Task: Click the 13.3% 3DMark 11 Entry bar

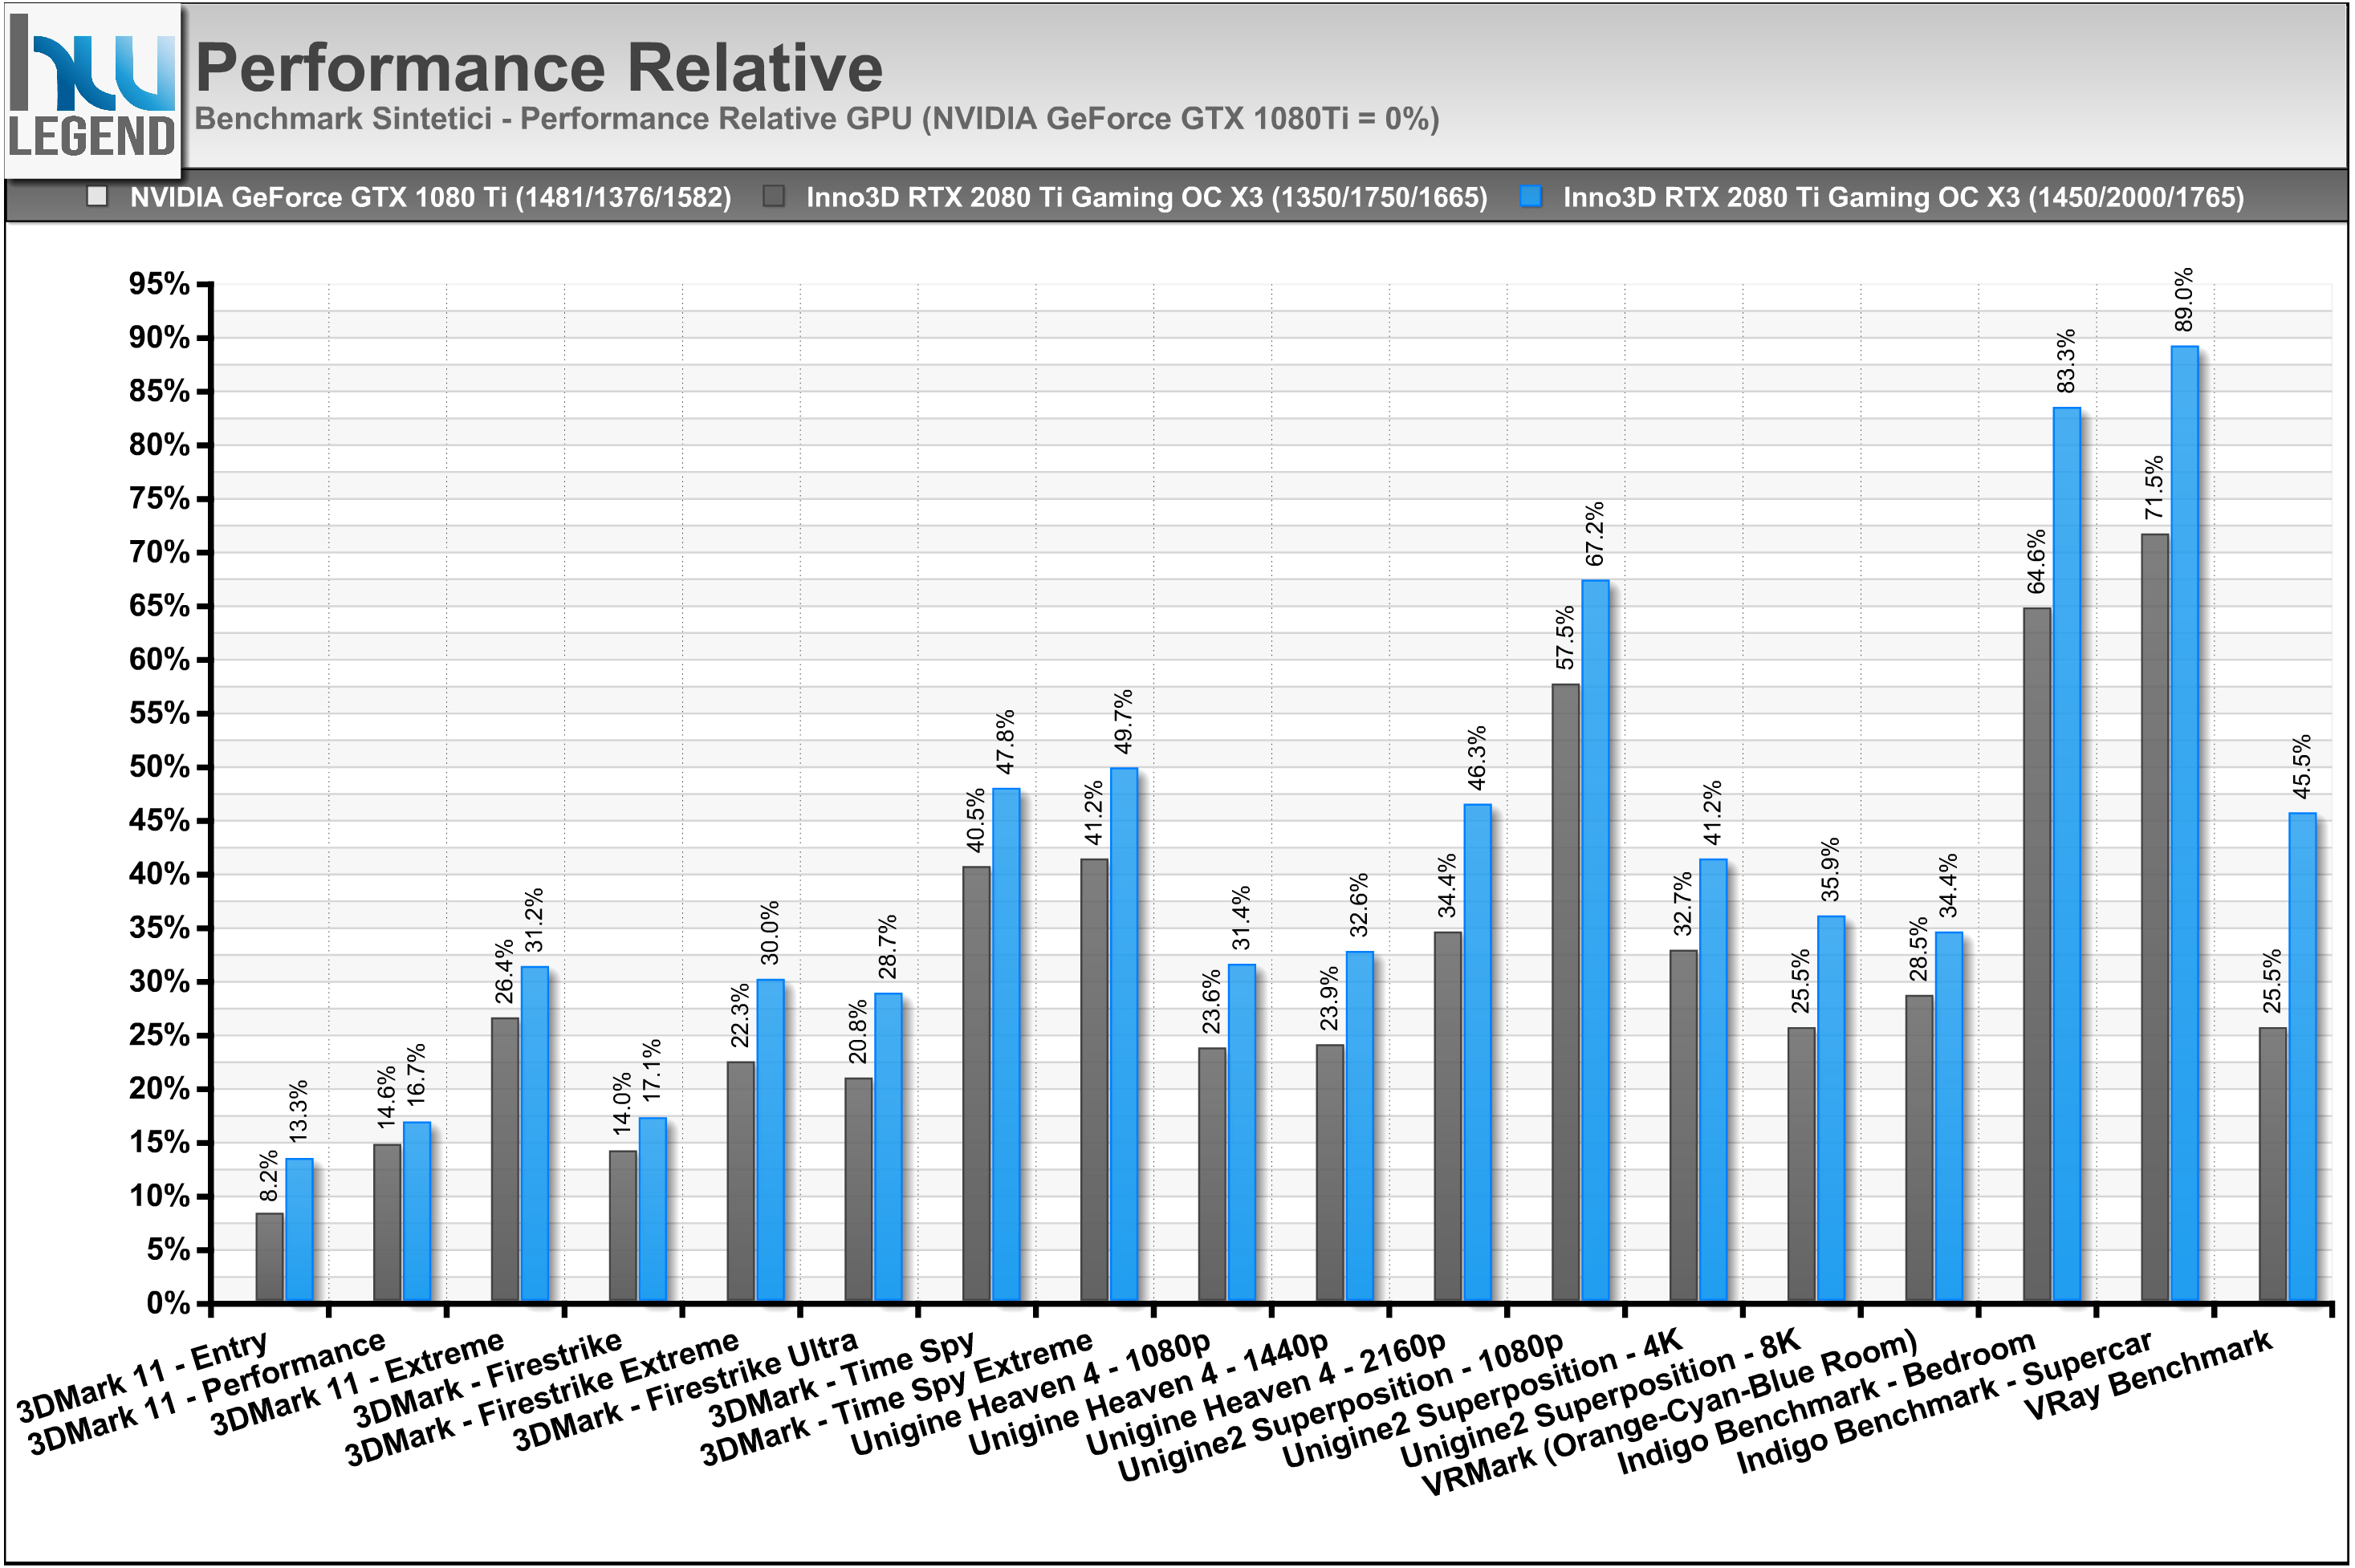Action: tap(299, 1230)
